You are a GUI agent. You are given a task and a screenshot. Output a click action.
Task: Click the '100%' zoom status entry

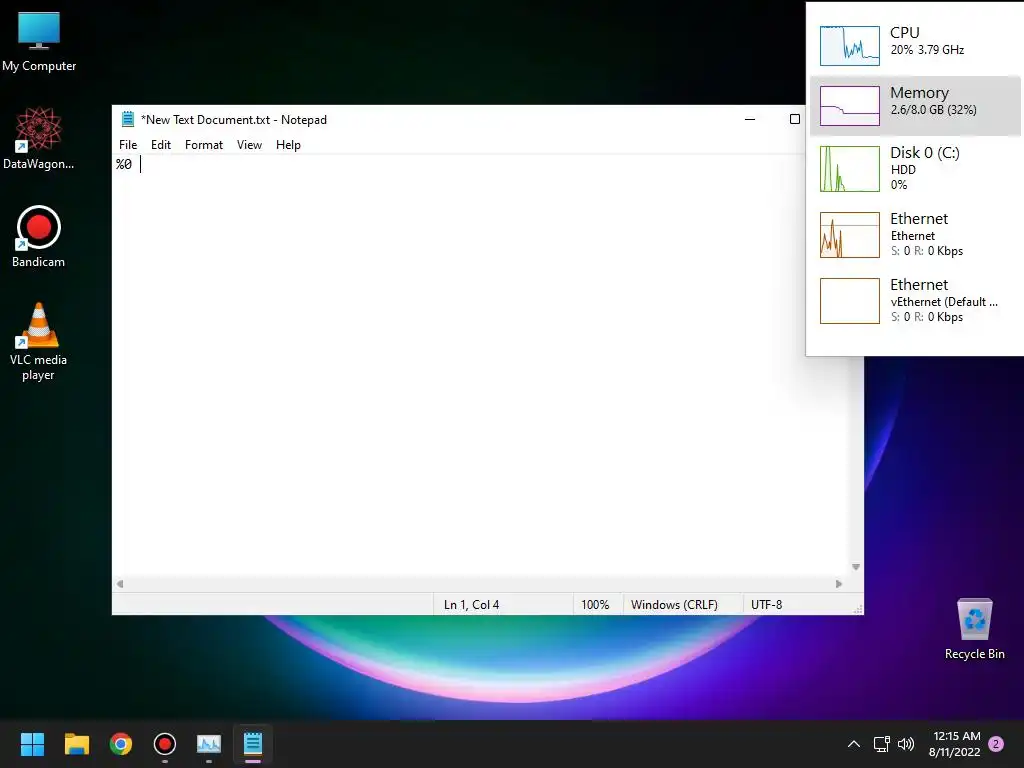tap(595, 605)
